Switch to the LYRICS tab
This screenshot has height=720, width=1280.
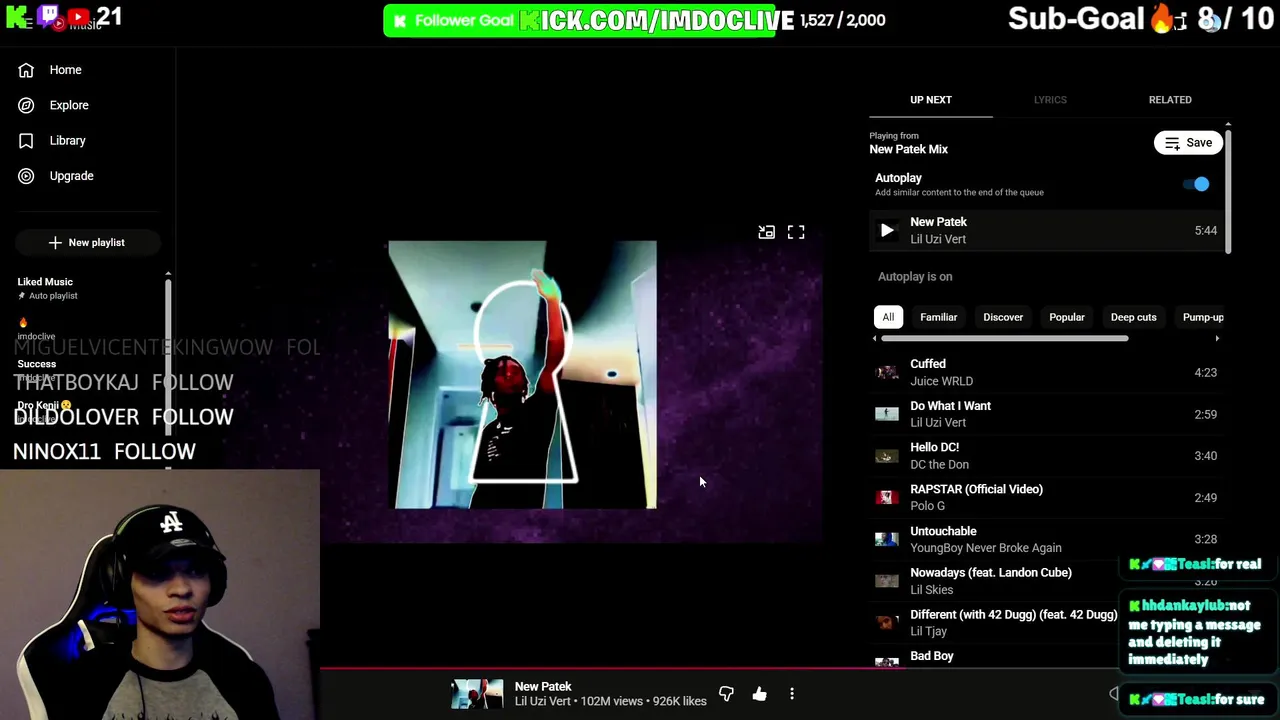[1050, 100]
